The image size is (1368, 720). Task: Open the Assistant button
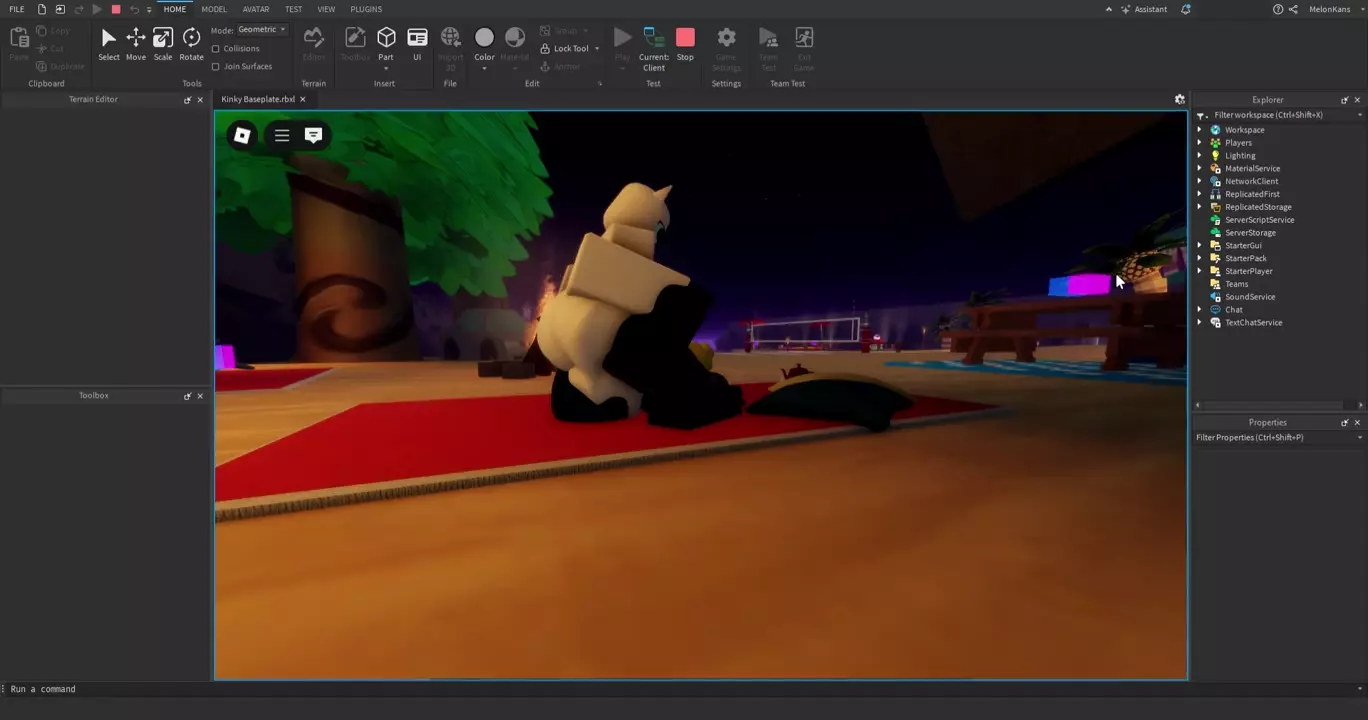[x=1144, y=9]
